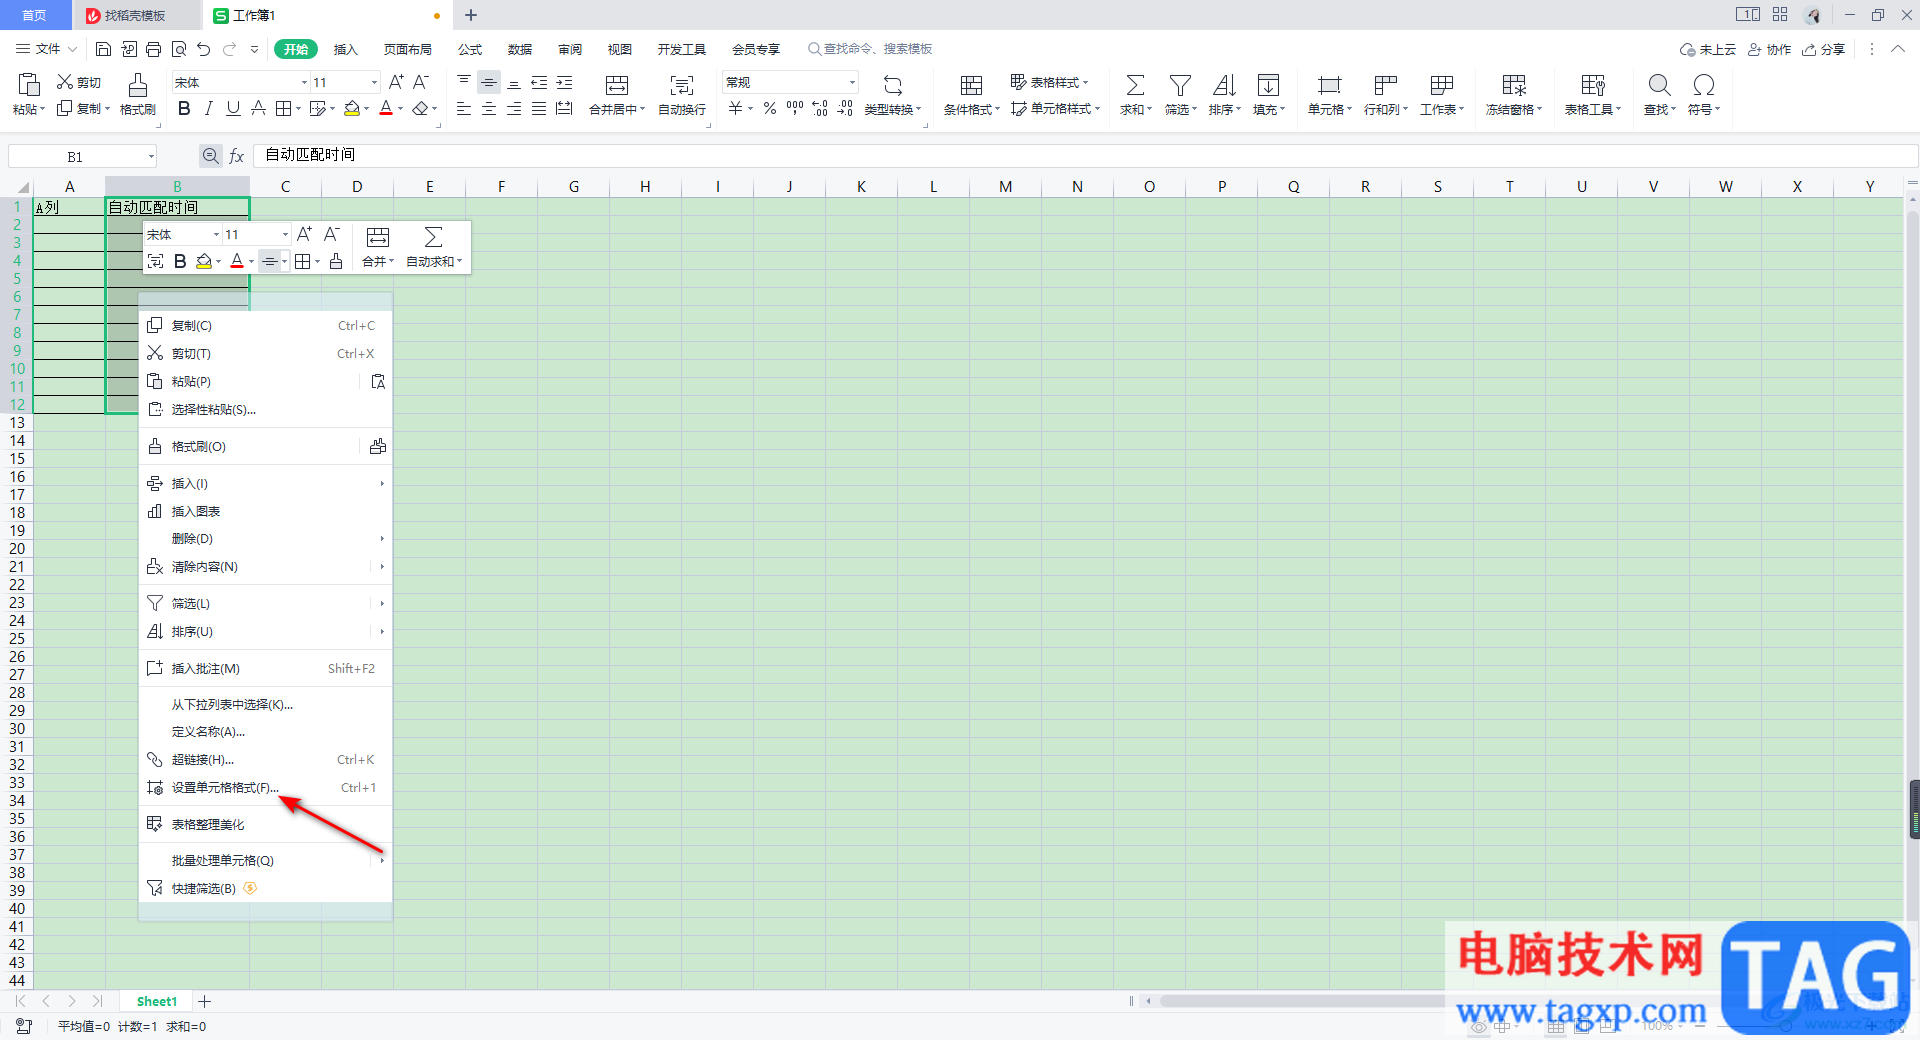Expand the Insert (插入) submenu arrow
The width and height of the screenshot is (1920, 1040).
[x=382, y=484]
